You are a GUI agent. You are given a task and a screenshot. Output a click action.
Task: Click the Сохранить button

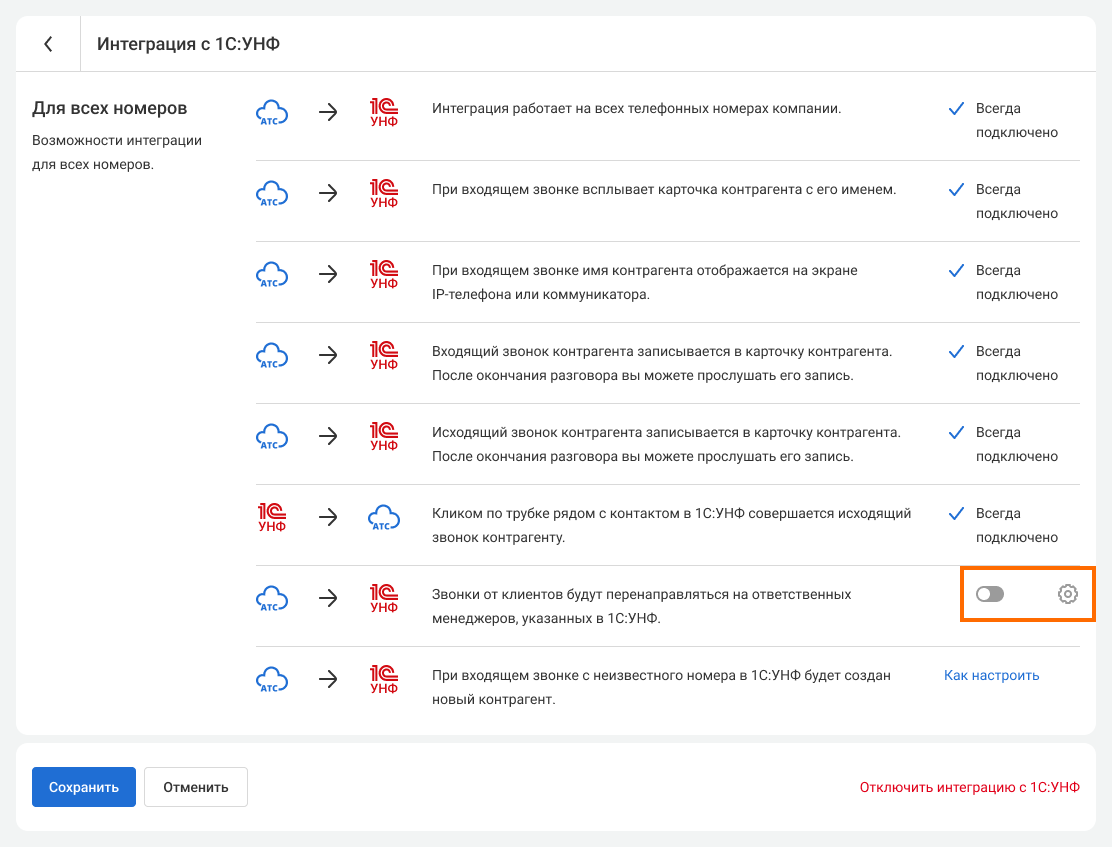(83, 787)
